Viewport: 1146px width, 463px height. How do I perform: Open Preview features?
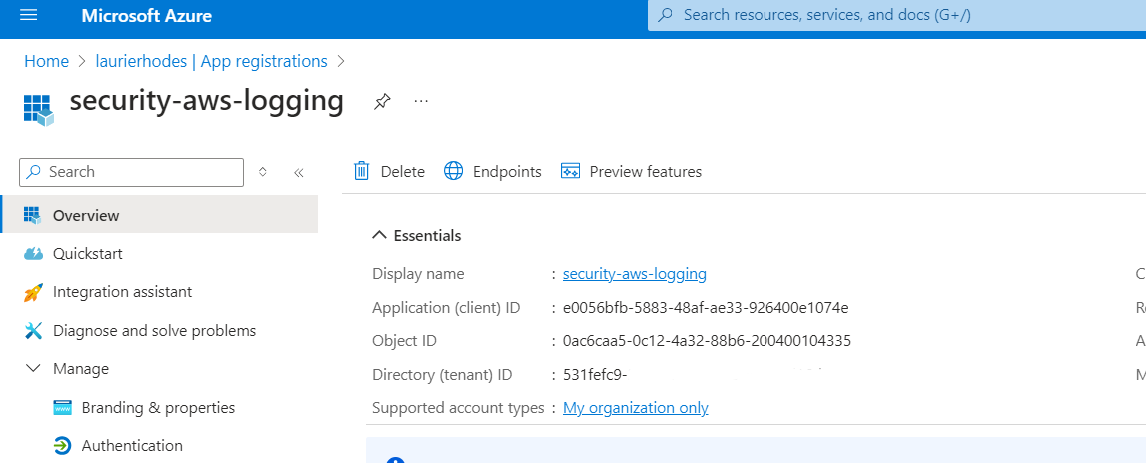coord(631,171)
